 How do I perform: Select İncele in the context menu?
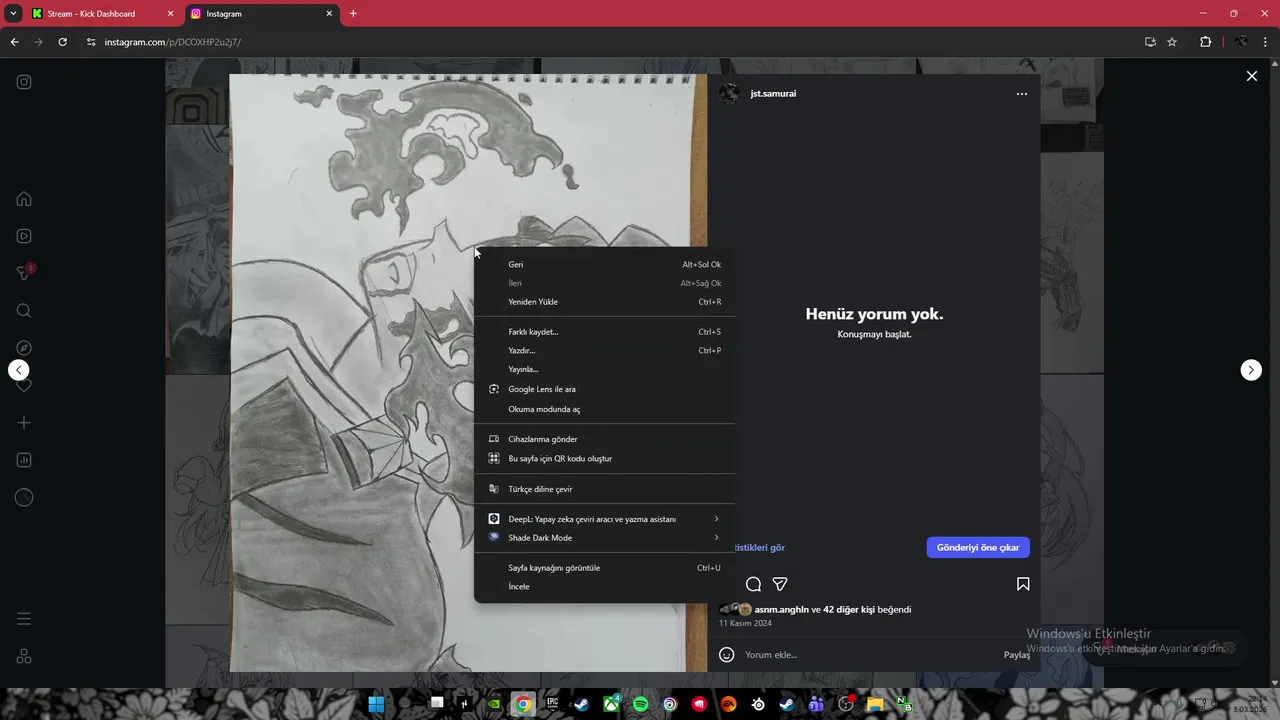tap(604, 587)
